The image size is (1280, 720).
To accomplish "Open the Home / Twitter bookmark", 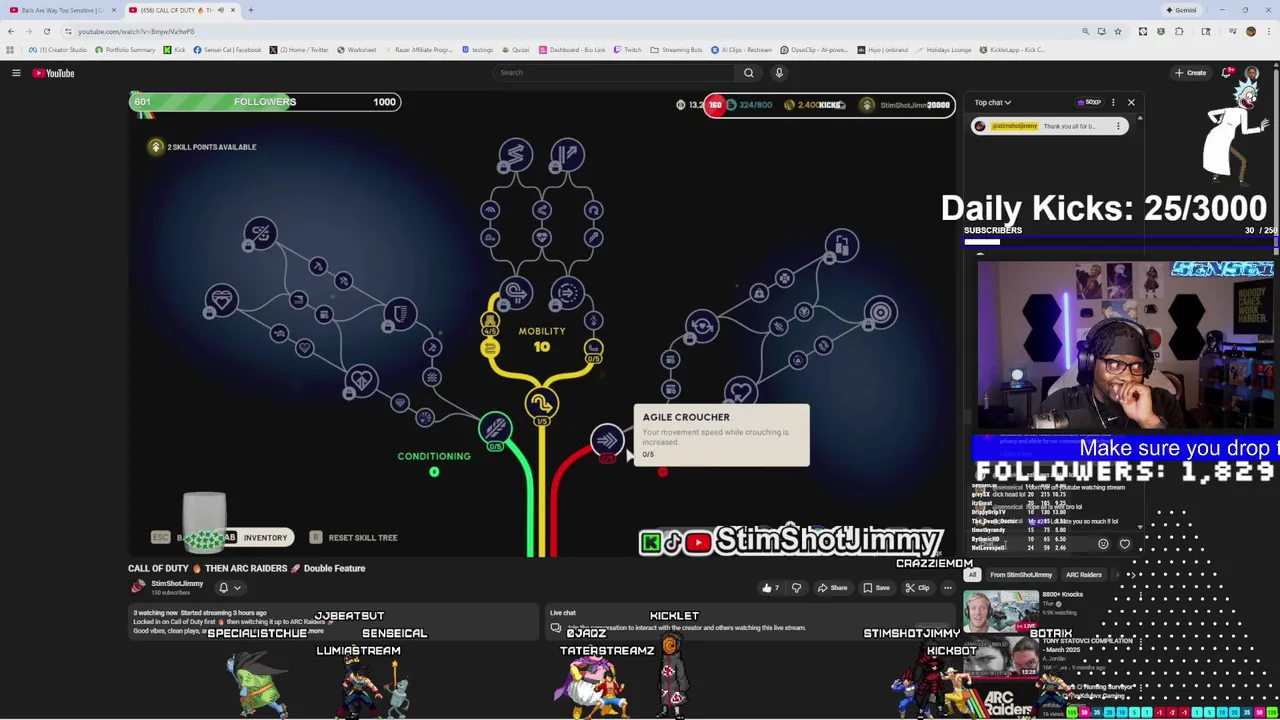I will 299,50.
